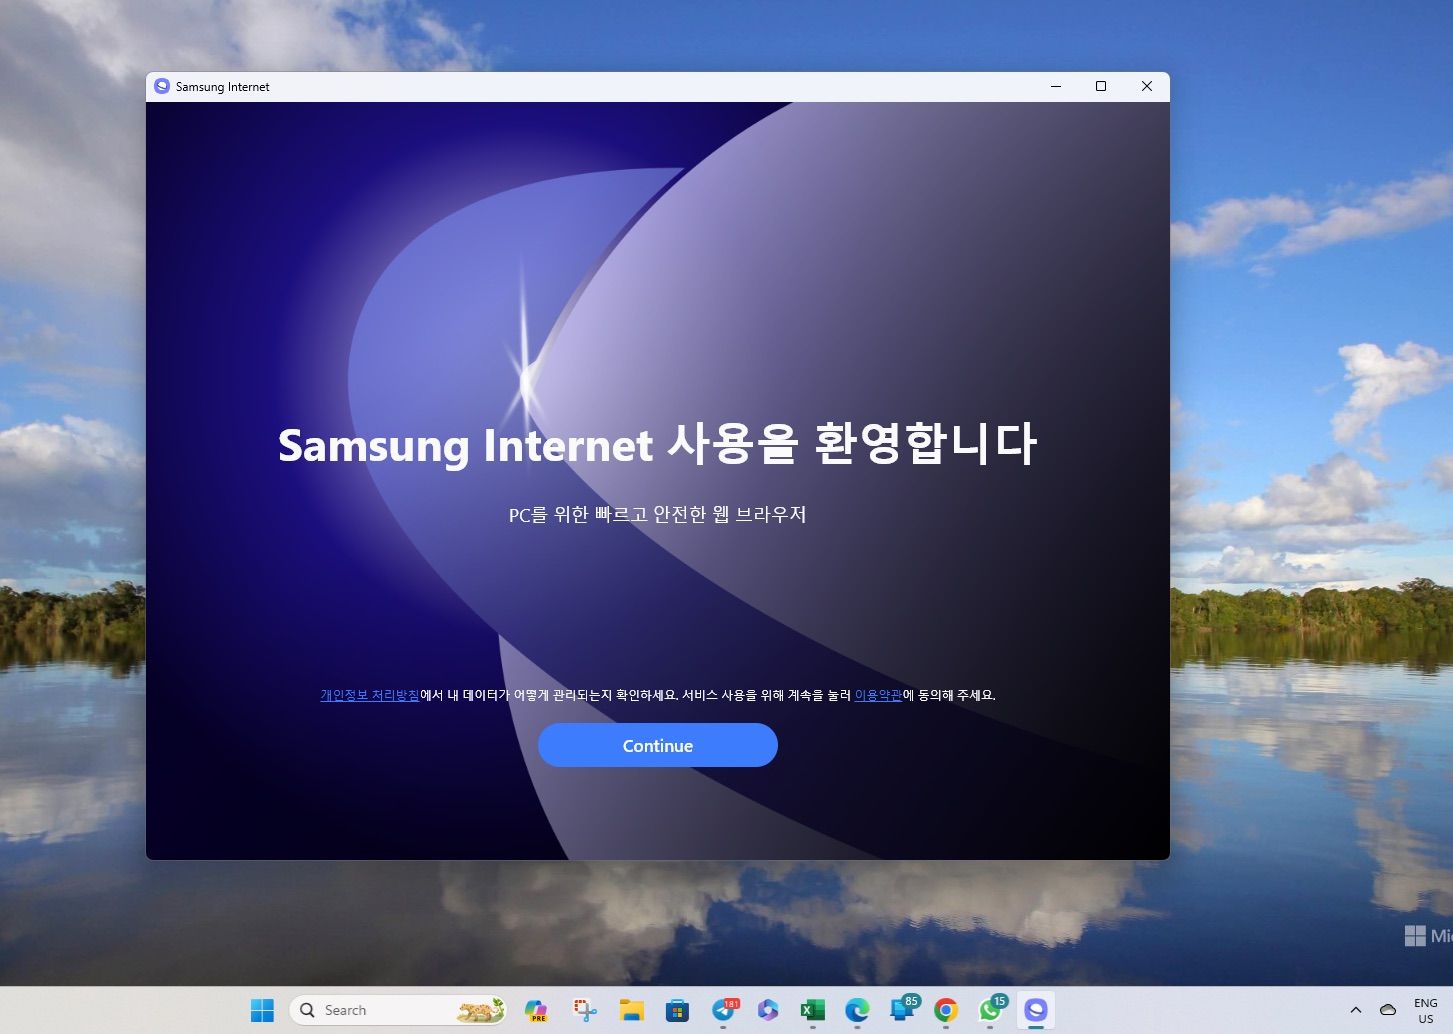The image size is (1453, 1034).
Task: Open File Explorer from the taskbar
Action: [x=631, y=1010]
